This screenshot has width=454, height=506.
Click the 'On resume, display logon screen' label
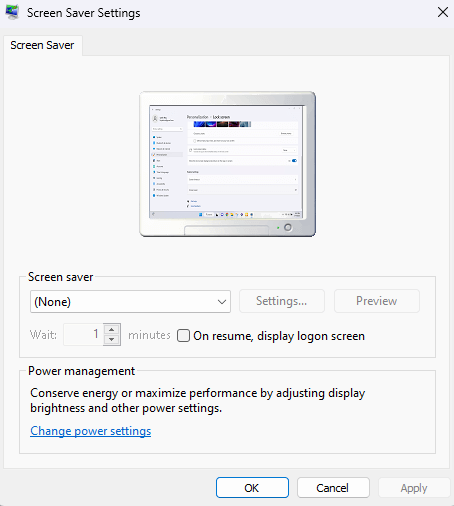click(x=279, y=336)
